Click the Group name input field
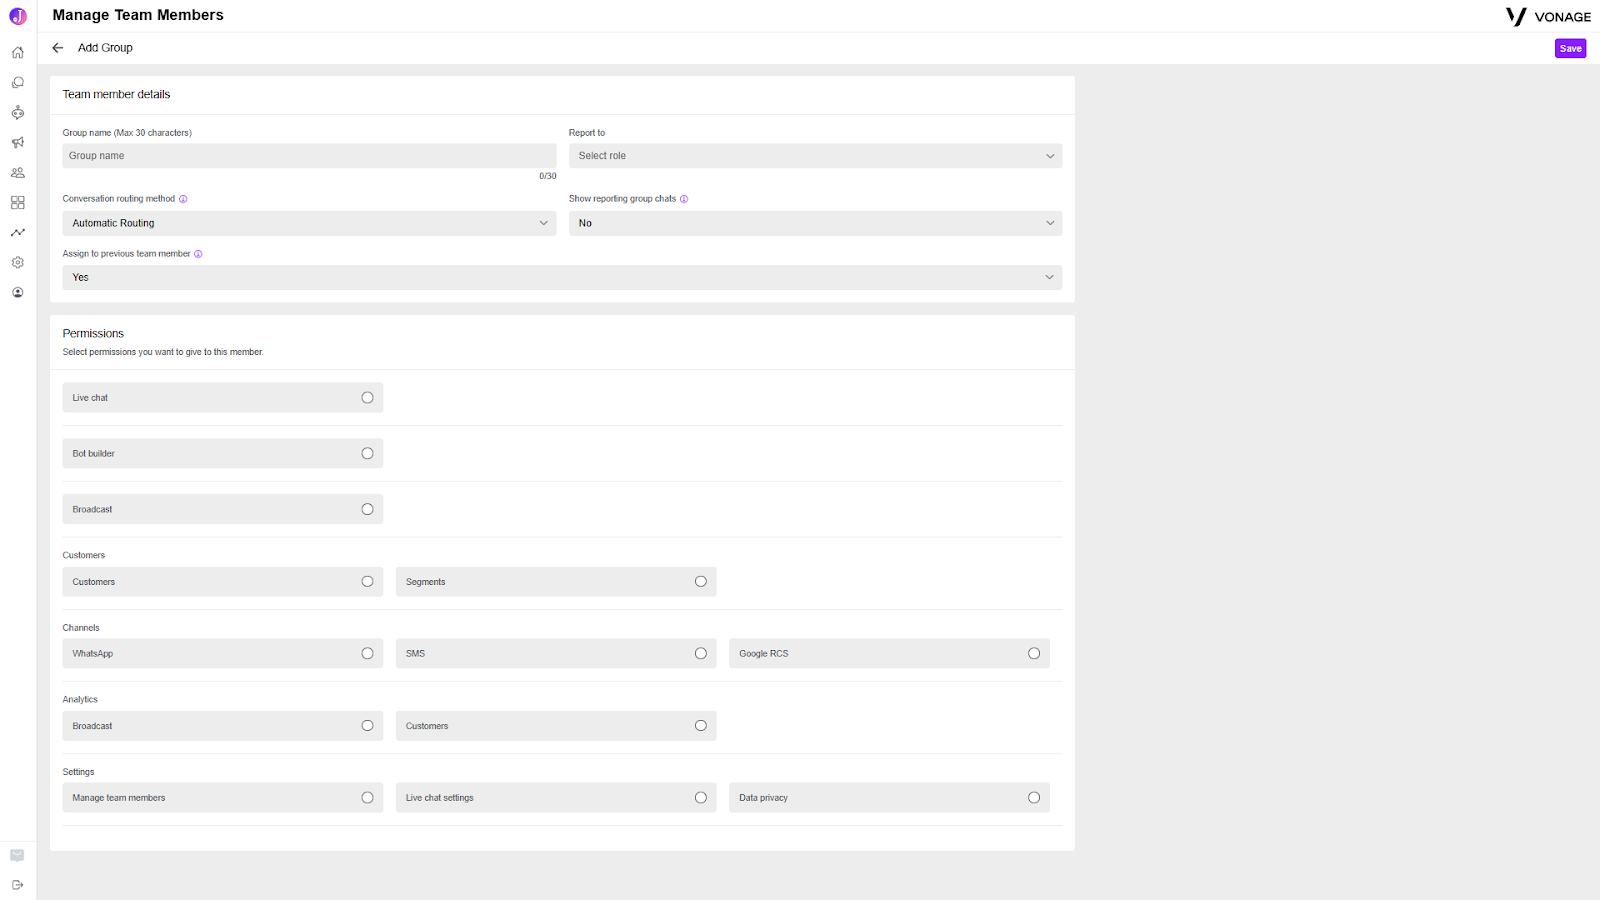This screenshot has width=1600, height=900. pyautogui.click(x=309, y=156)
